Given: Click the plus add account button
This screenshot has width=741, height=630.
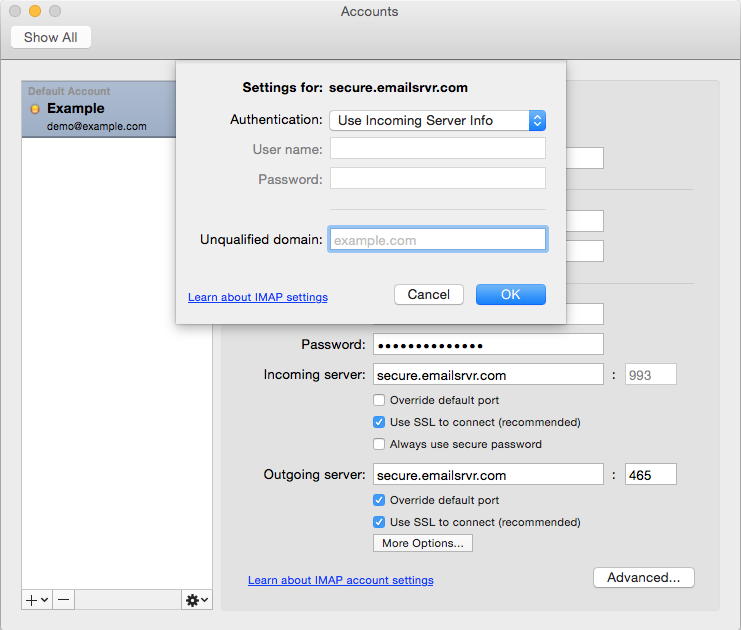Looking at the screenshot, I should coord(37,600).
